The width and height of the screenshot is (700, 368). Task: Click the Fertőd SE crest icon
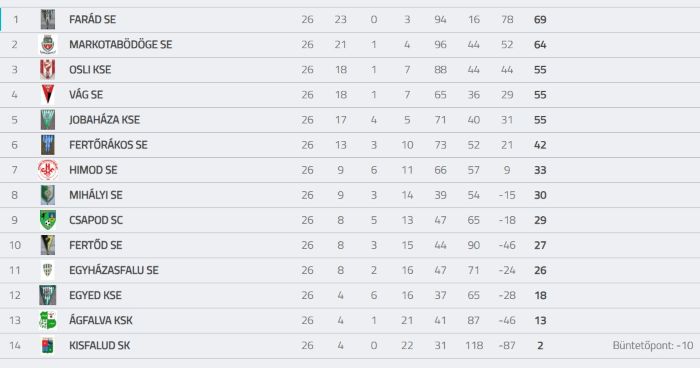pyautogui.click(x=48, y=245)
